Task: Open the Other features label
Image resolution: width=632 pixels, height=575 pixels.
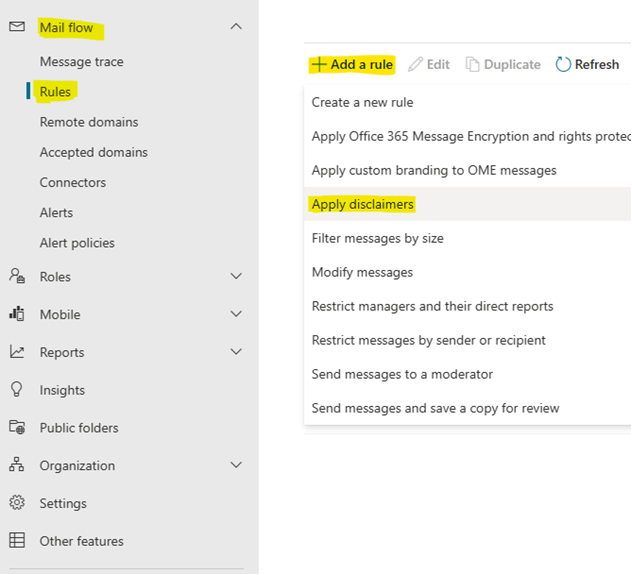Action: (x=81, y=541)
